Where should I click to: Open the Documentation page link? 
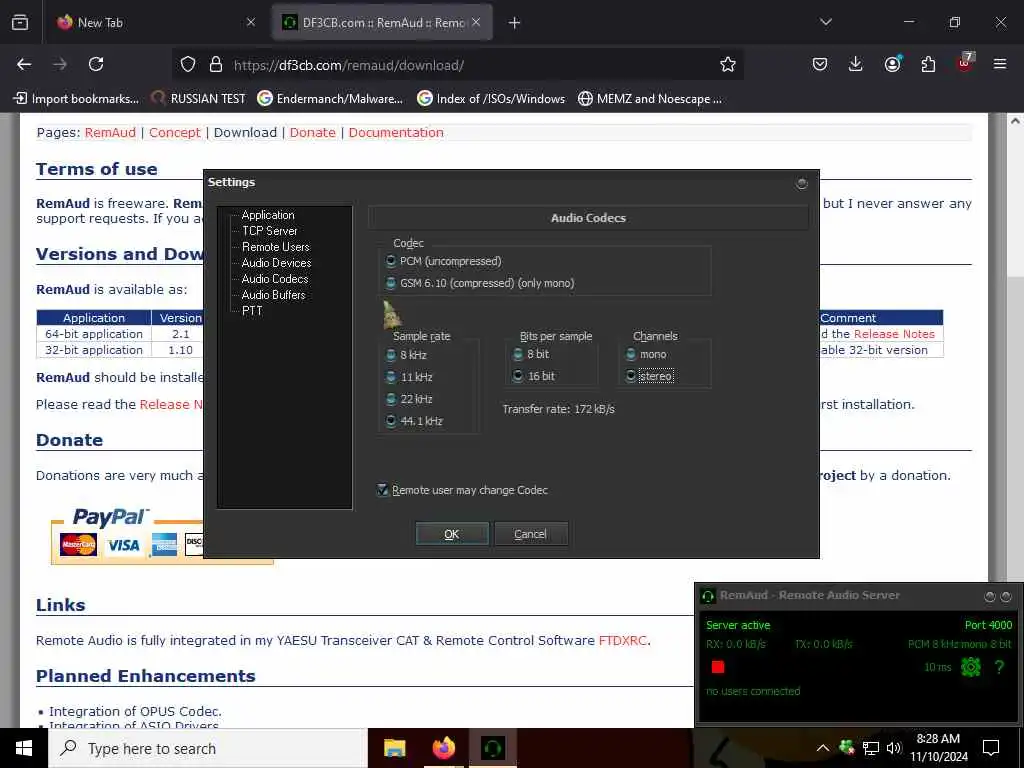click(396, 133)
